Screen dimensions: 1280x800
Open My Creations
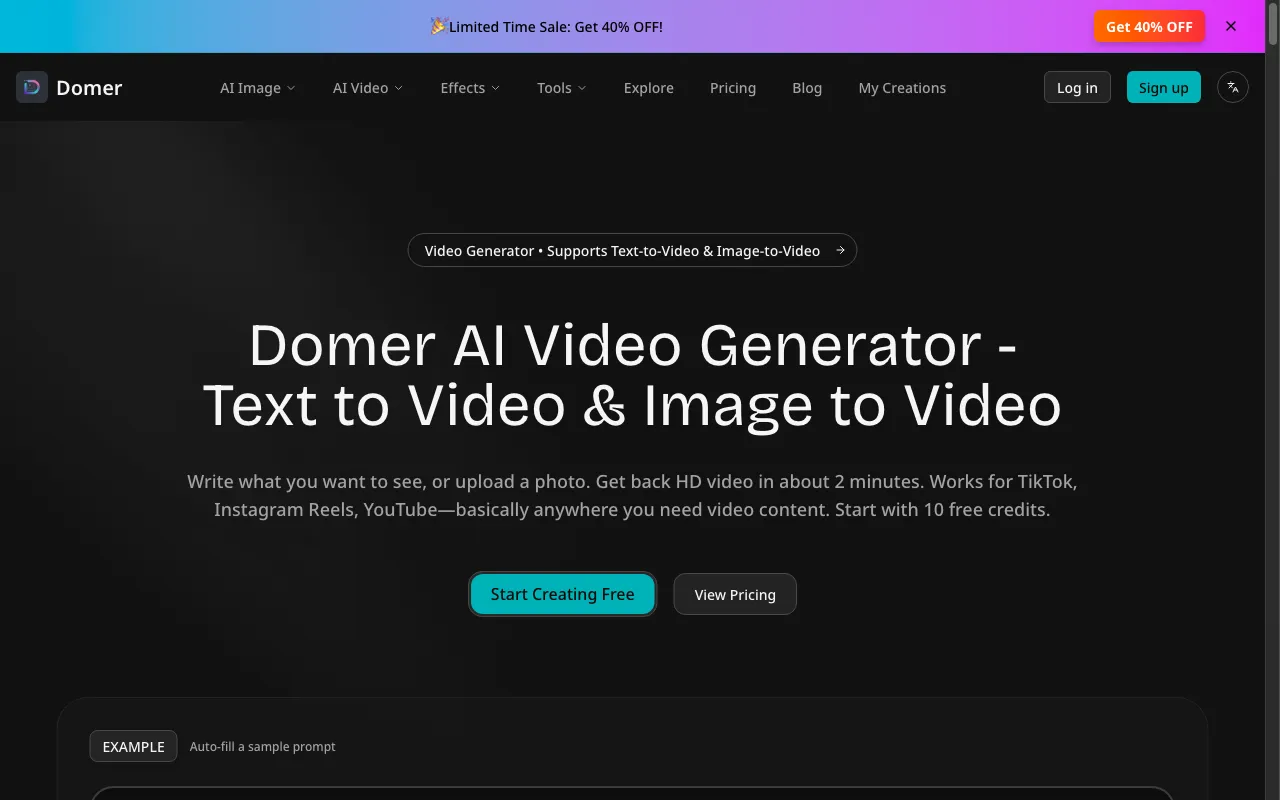tap(902, 88)
